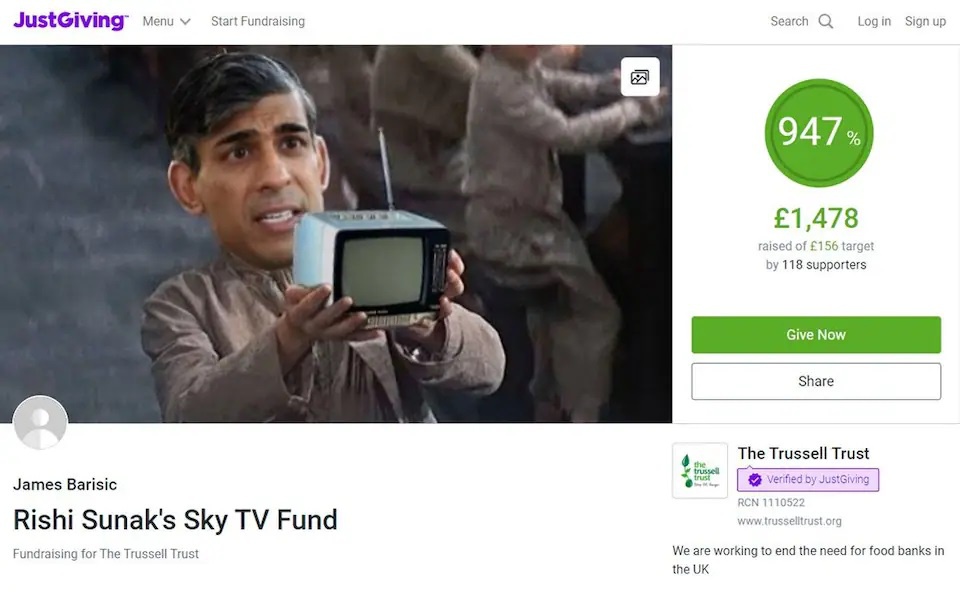Screen dimensions: 960x600
Task: Click the Sign up link
Action: (925, 21)
